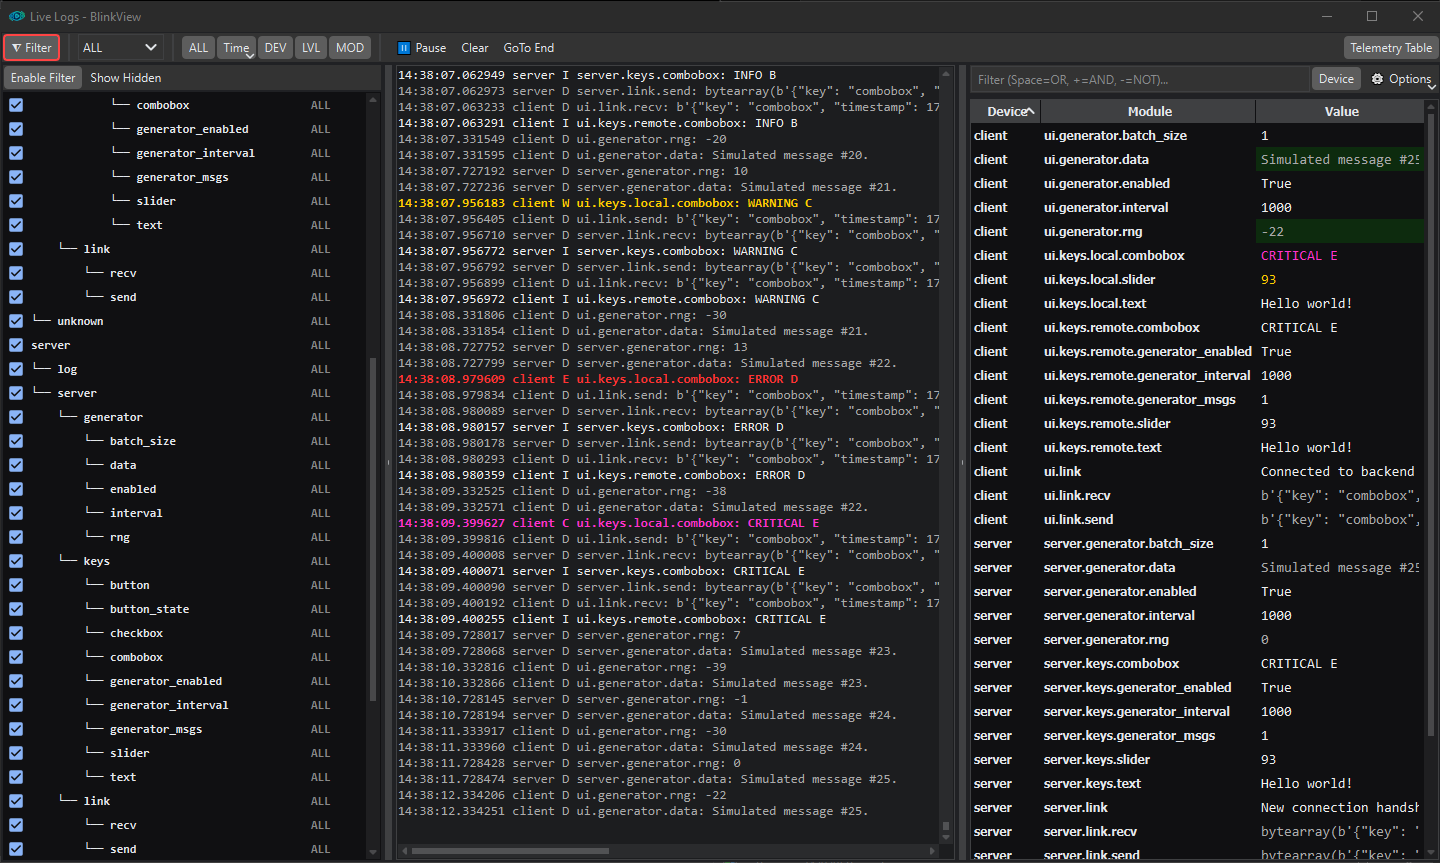The image size is (1440, 863).
Task: Open Options with the gear icon
Action: (1402, 79)
